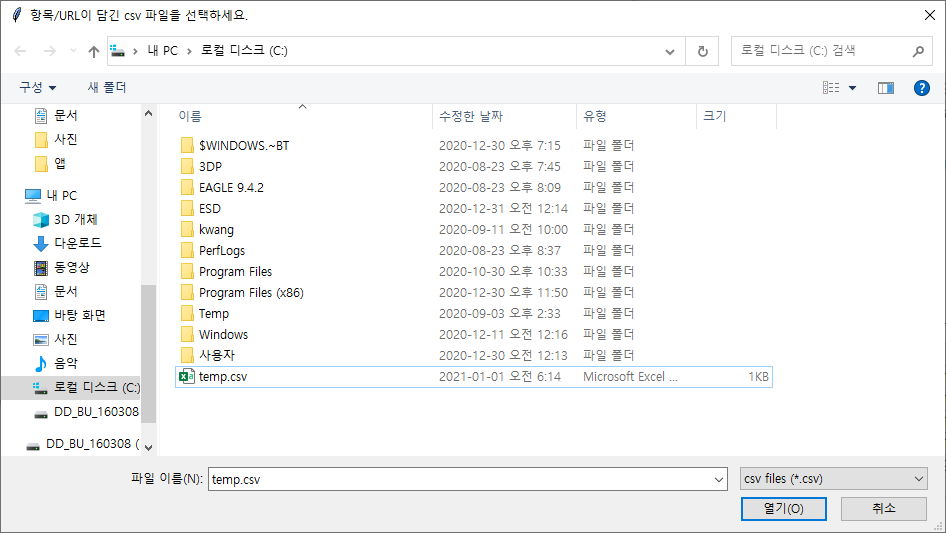Open the file name history dropdown arrow
Image resolution: width=946 pixels, height=533 pixels.
click(719, 479)
